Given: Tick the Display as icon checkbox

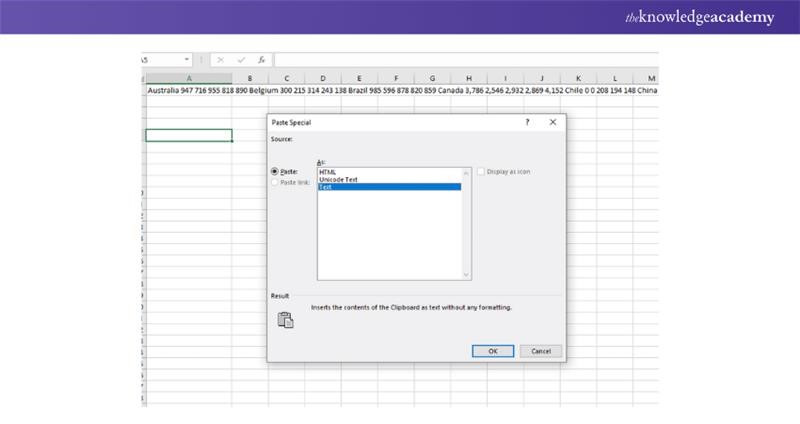Looking at the screenshot, I should pyautogui.click(x=481, y=171).
